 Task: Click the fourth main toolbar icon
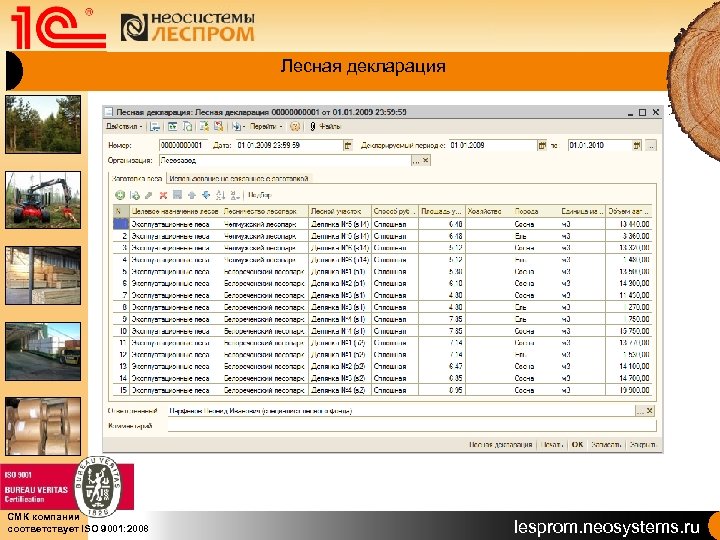point(204,126)
